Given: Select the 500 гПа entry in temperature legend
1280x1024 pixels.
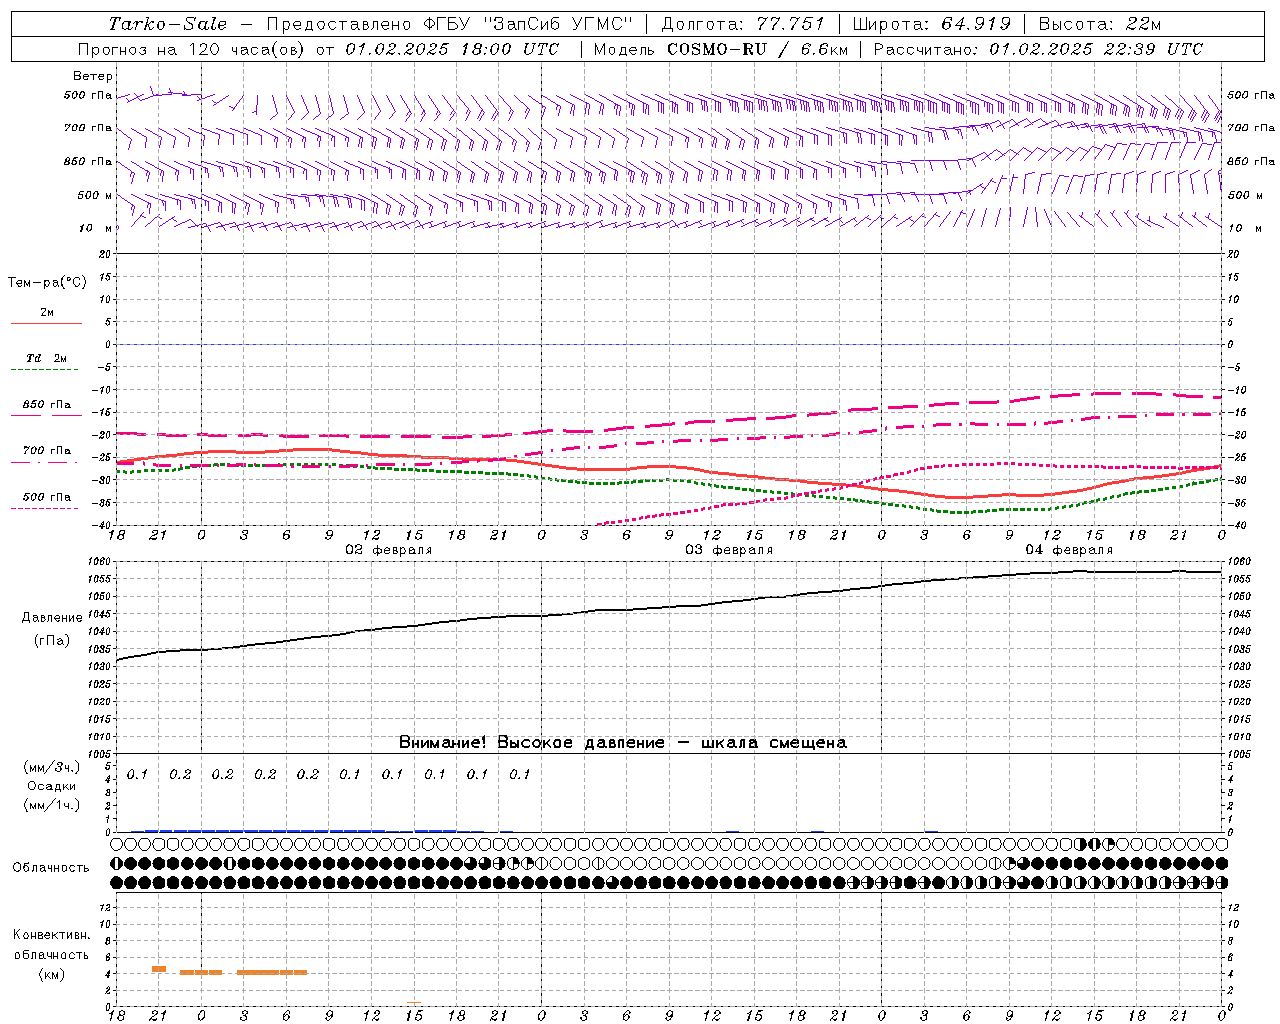Looking at the screenshot, I should (x=47, y=497).
